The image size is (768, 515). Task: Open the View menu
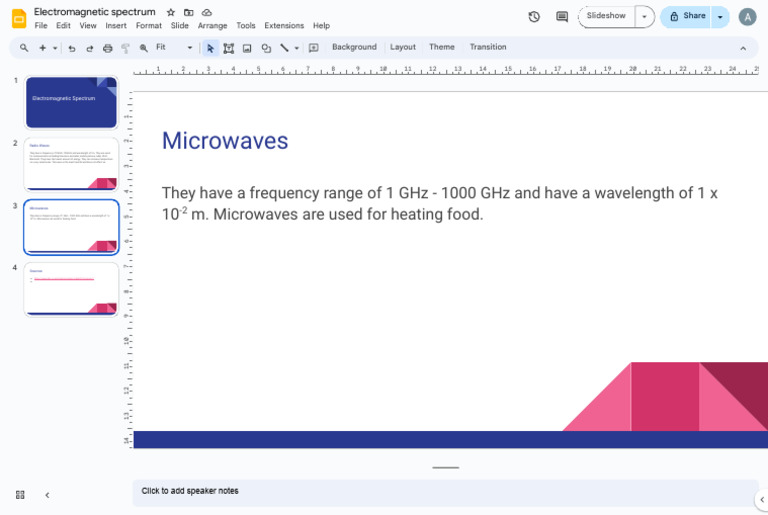88,25
